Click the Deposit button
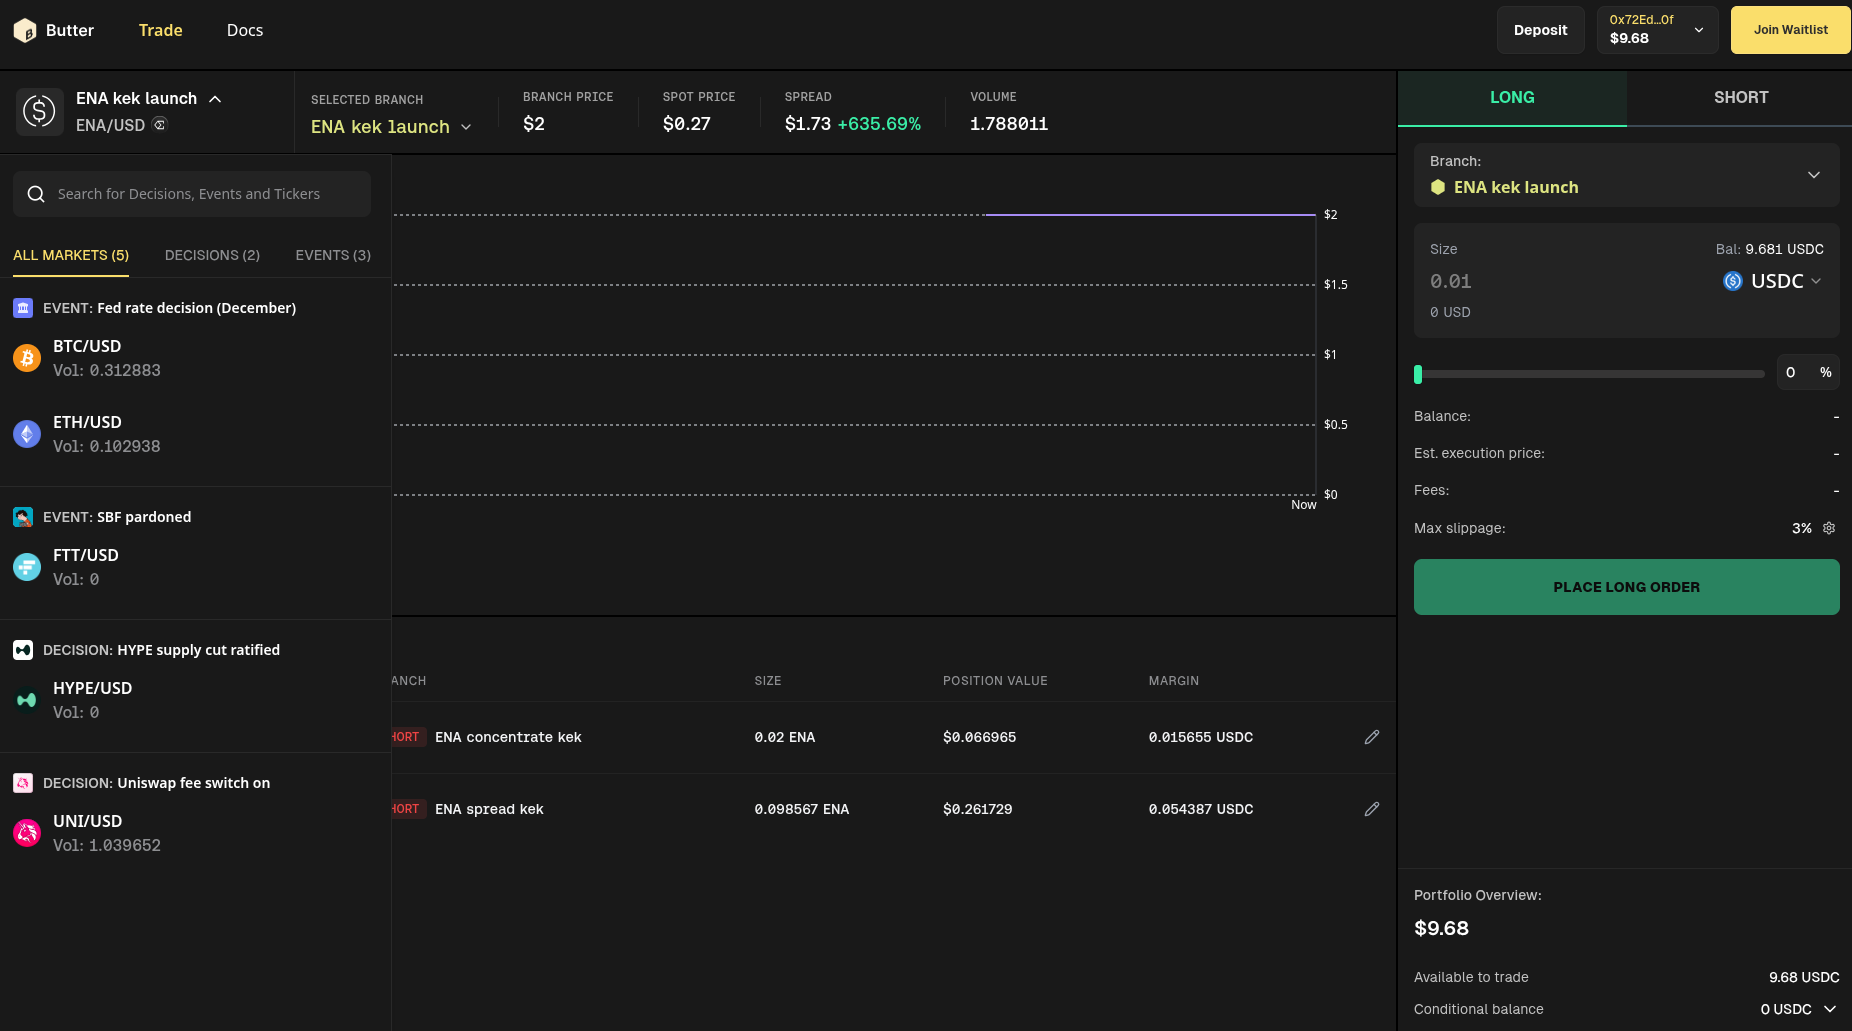Screen dimensions: 1852x1031 pyautogui.click(x=1540, y=30)
